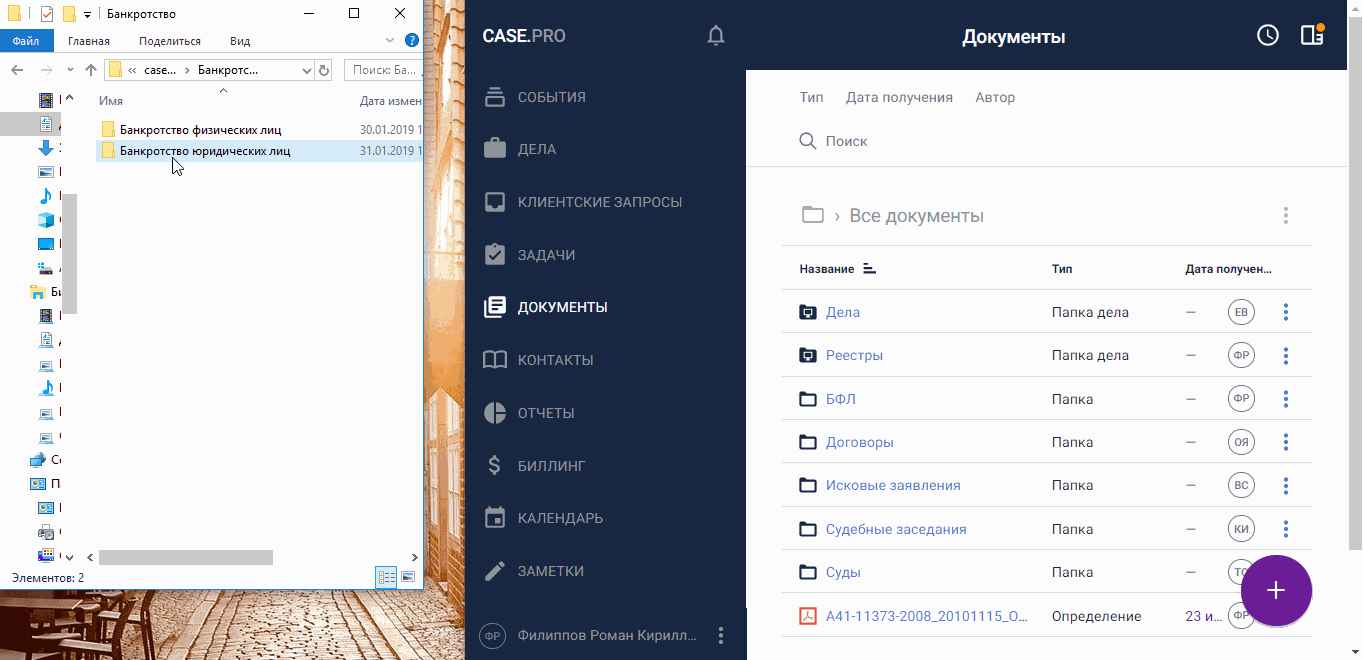
Task: Open the three-dot menu for the Реестры row
Action: pos(1286,355)
